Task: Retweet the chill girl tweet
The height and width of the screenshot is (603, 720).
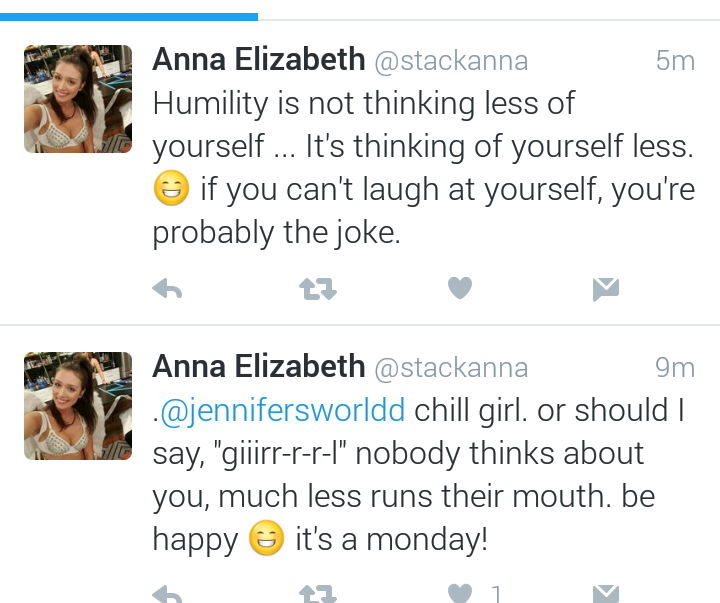Action: [x=318, y=594]
